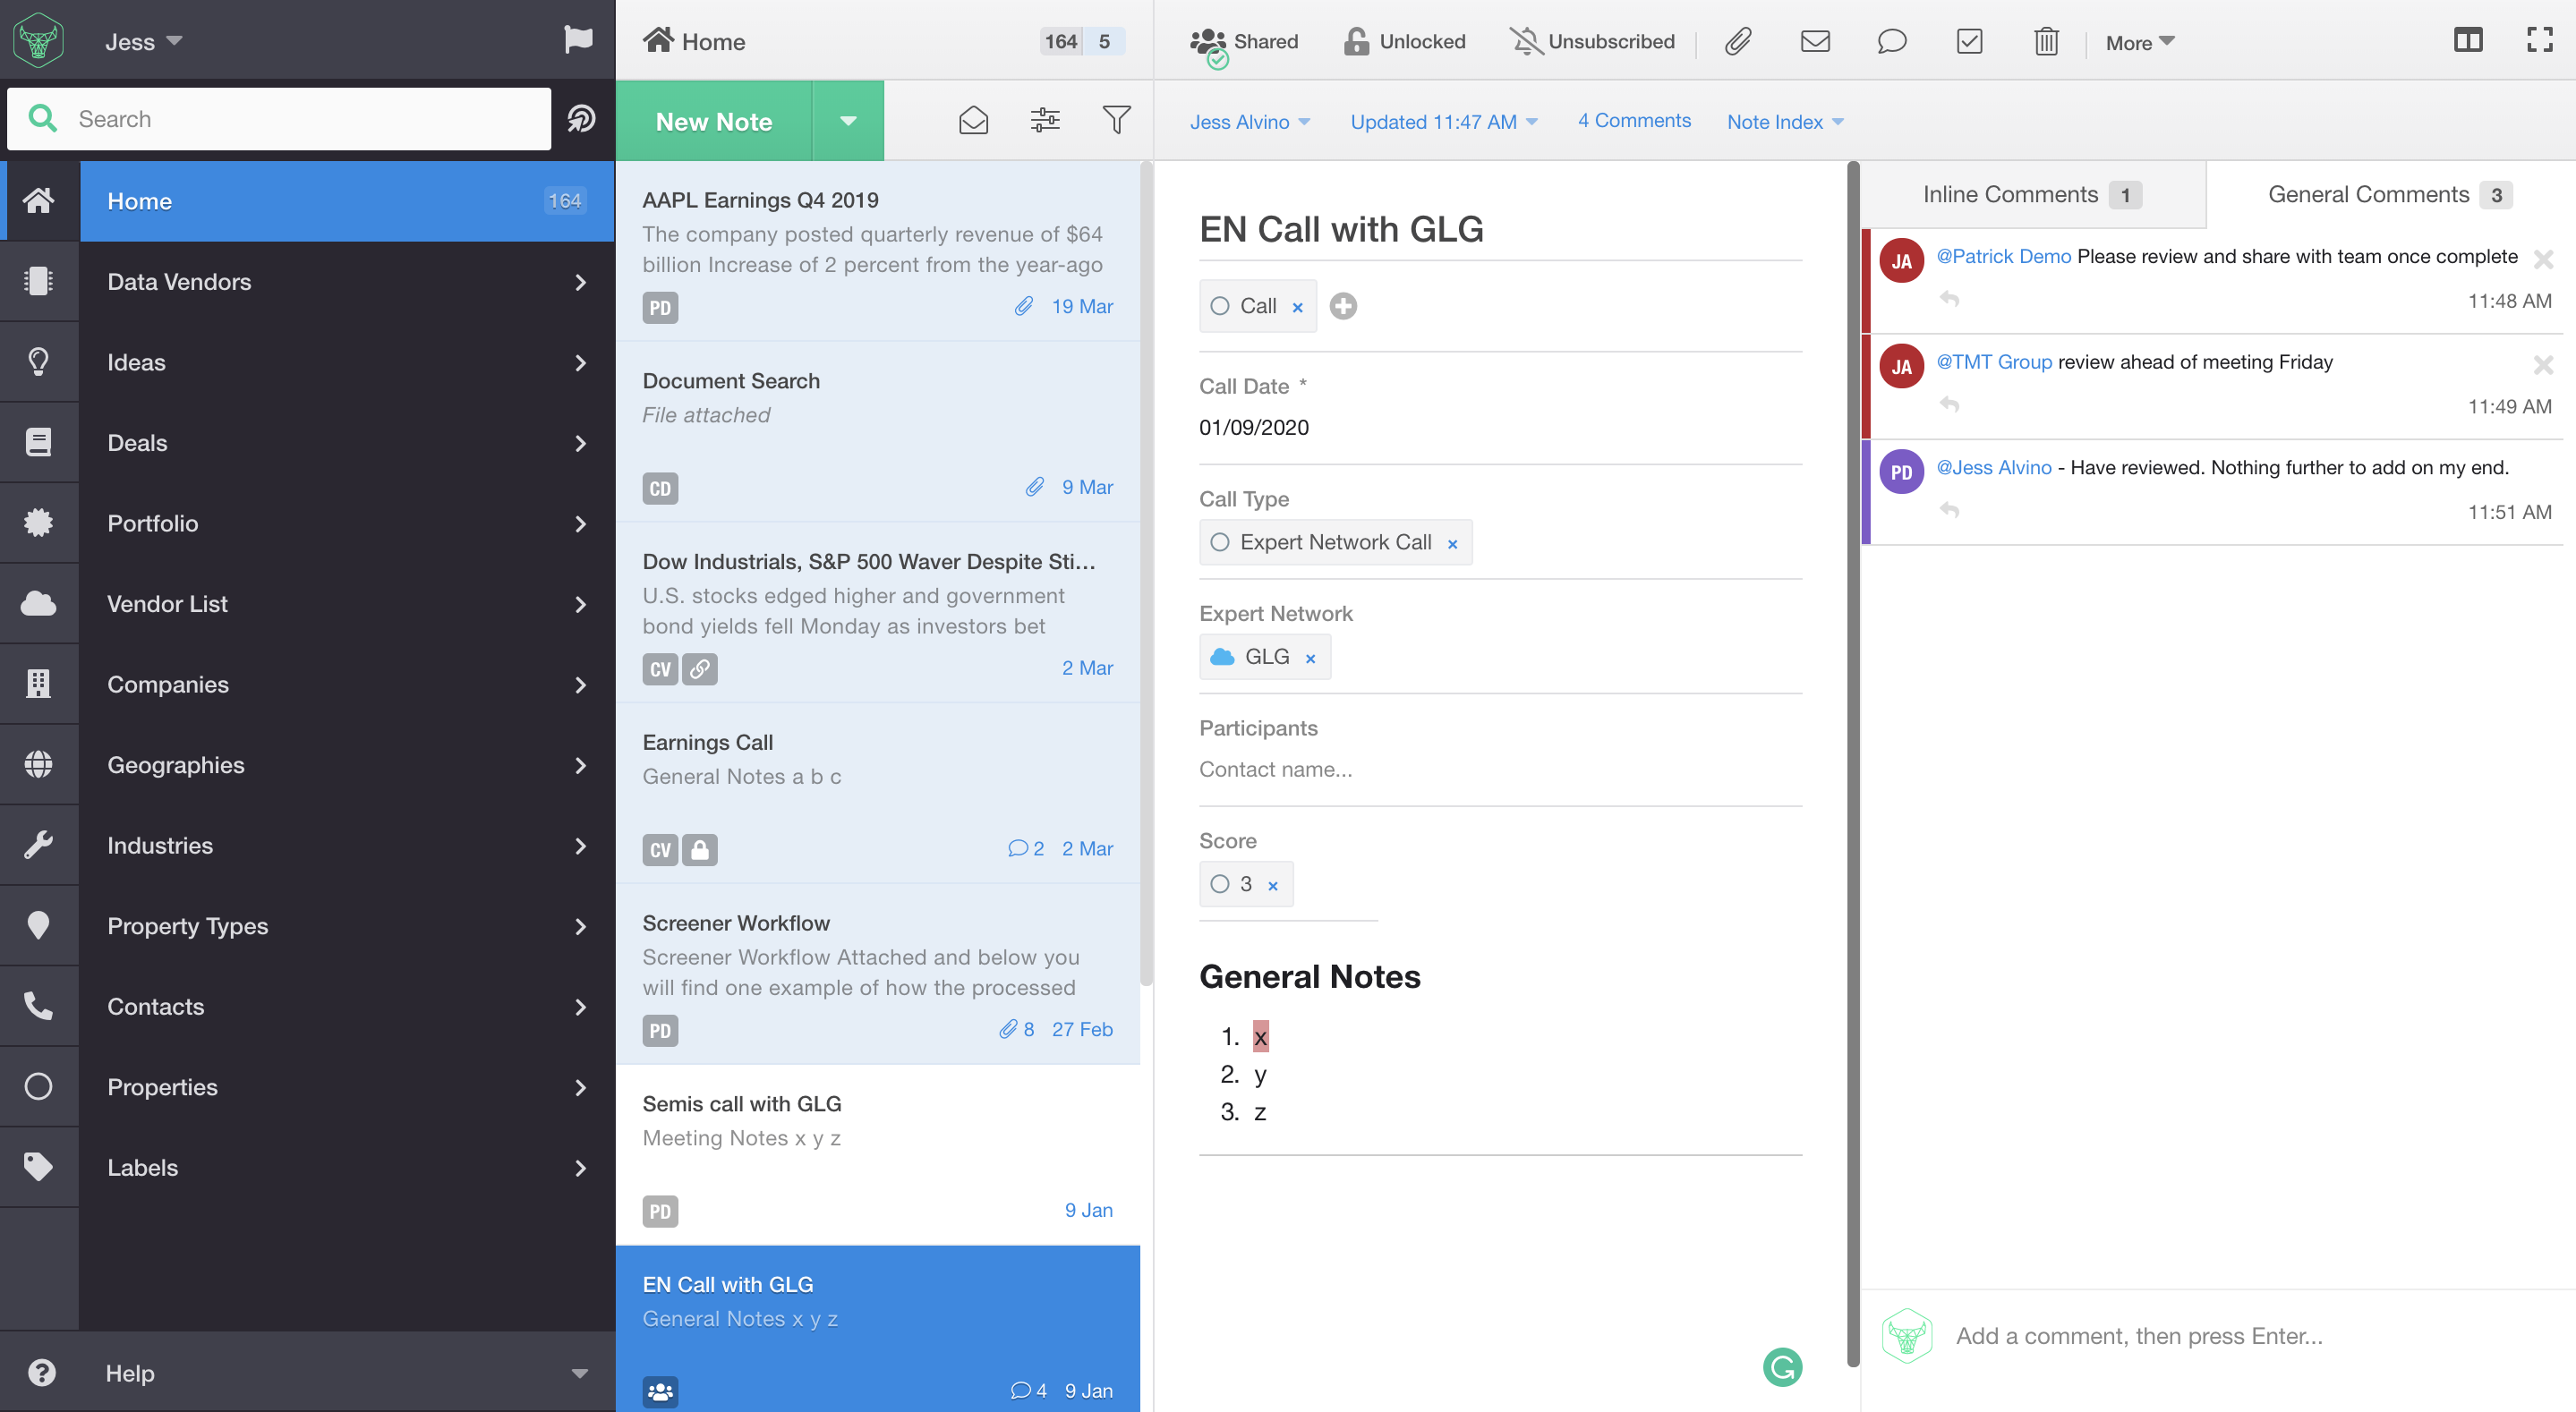
Task: Click the 4 Comments link
Action: 1634,121
